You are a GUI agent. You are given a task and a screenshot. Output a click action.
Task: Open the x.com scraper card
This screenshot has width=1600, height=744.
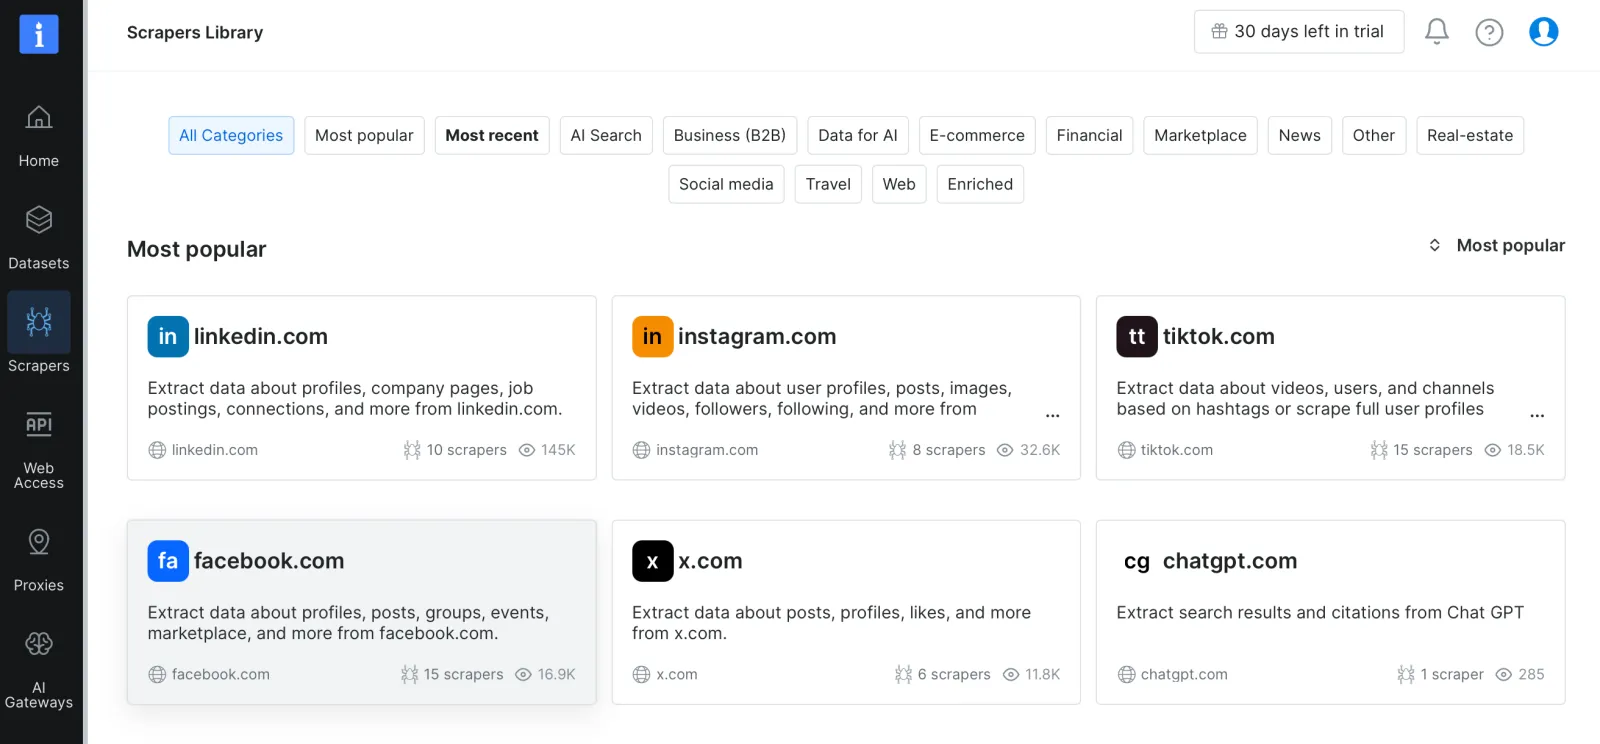tap(845, 611)
